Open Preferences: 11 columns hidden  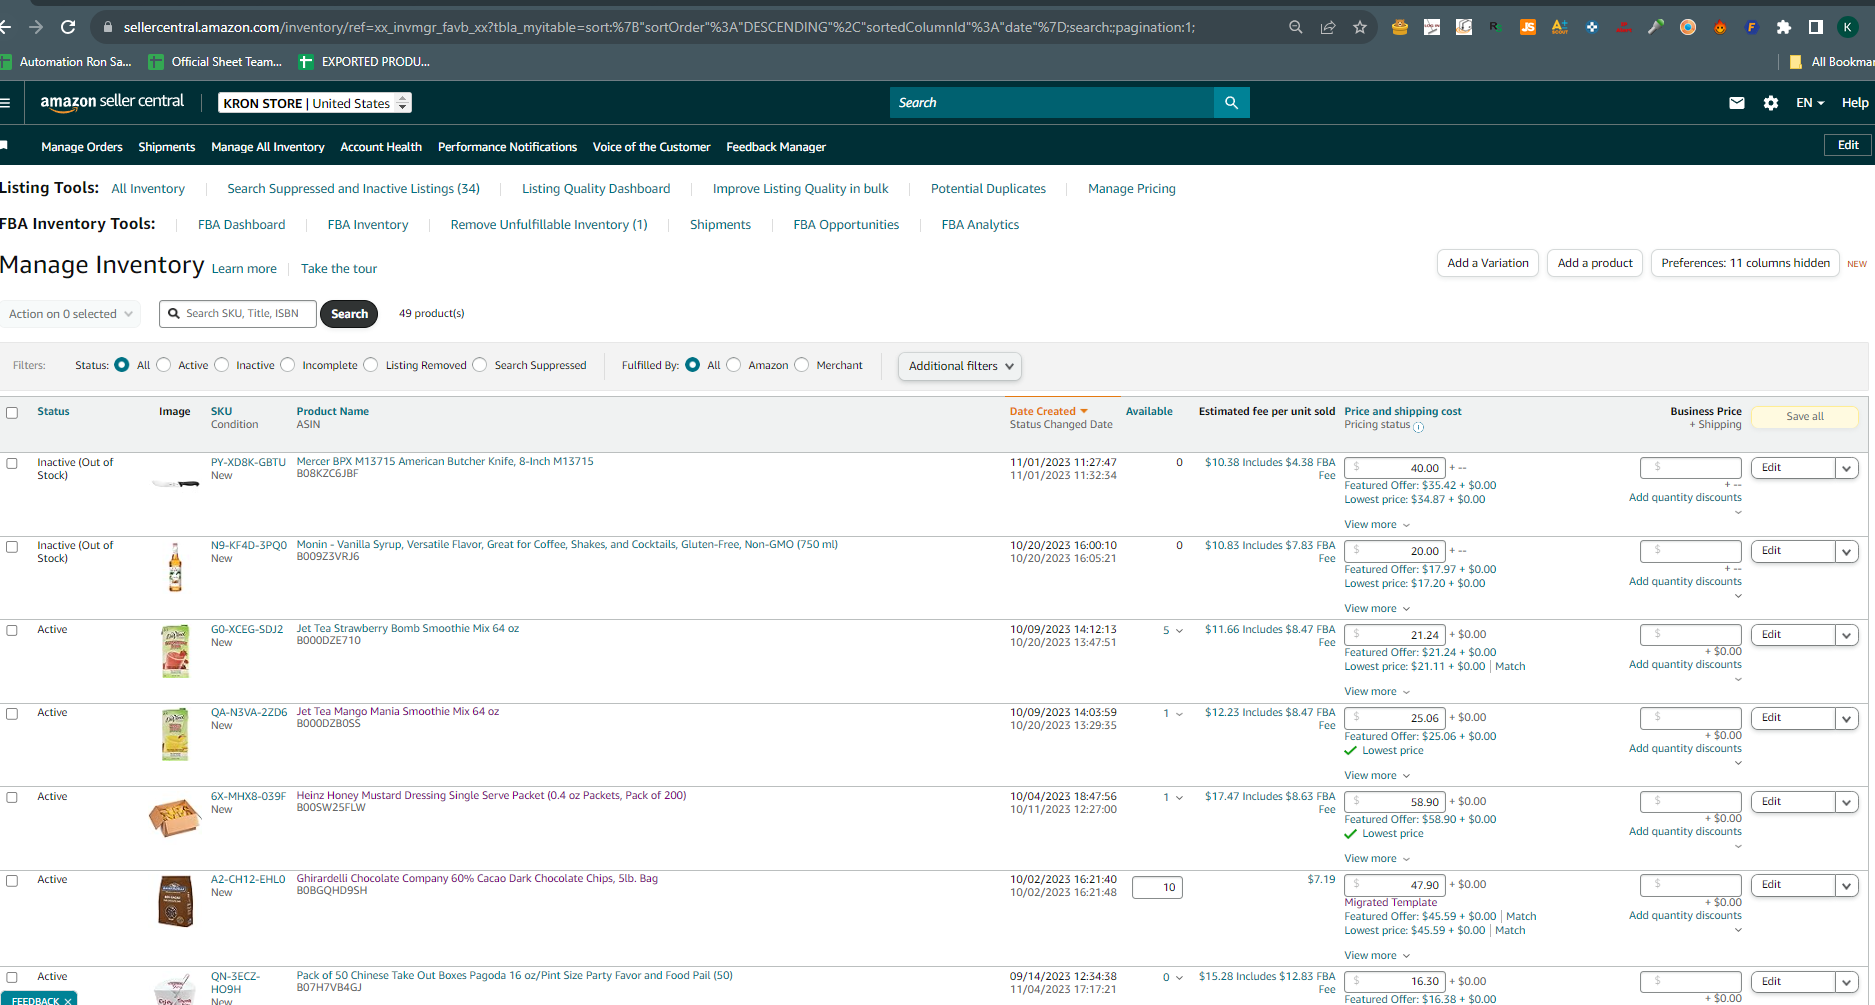pyautogui.click(x=1745, y=263)
